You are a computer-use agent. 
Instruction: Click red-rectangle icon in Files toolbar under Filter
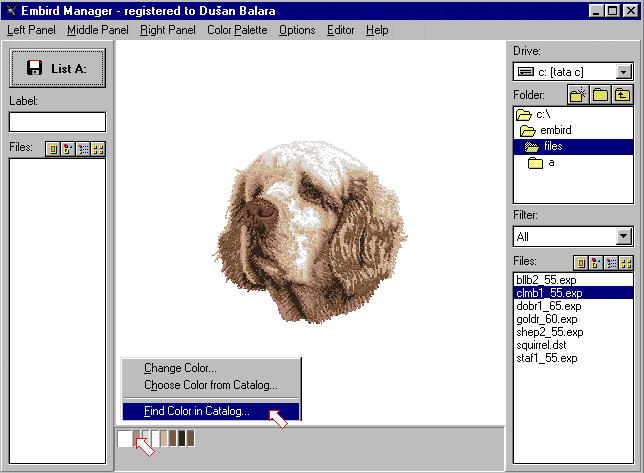(581, 263)
